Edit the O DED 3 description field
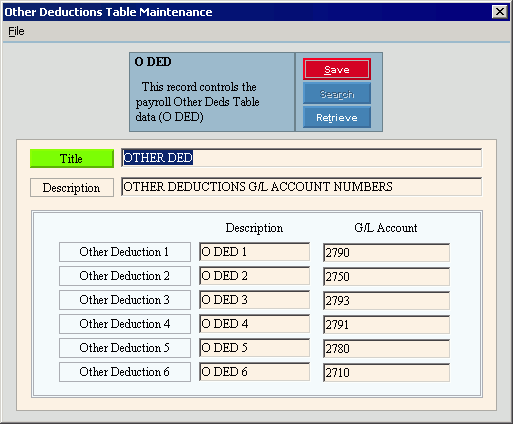 tap(254, 300)
